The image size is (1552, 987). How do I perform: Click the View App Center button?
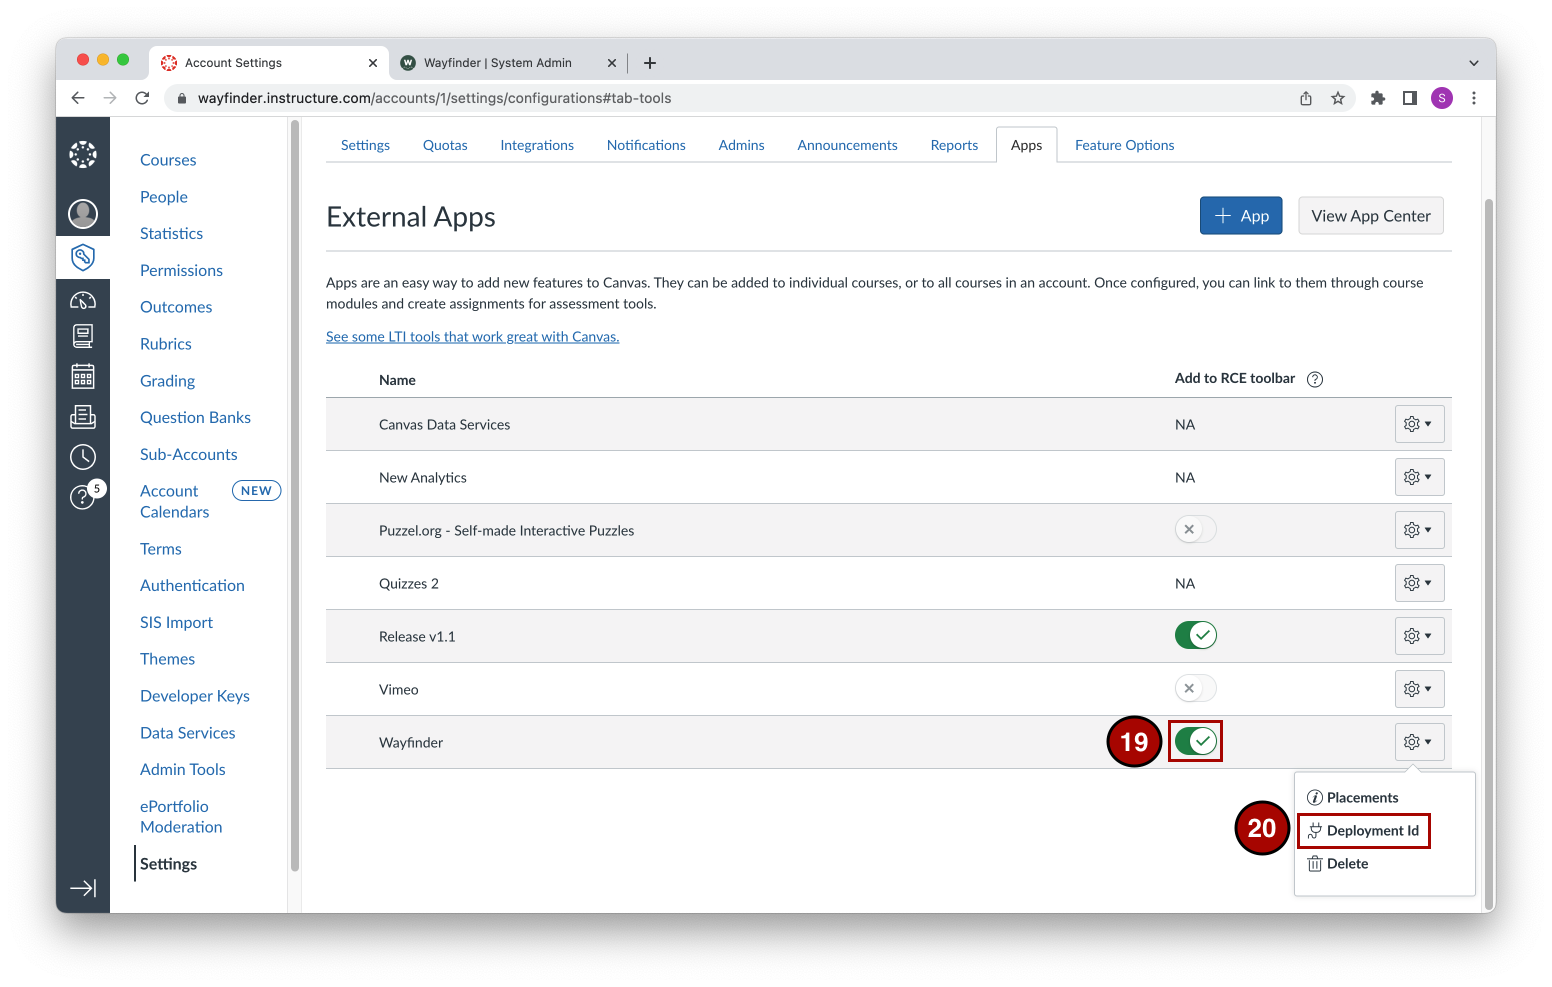coord(1371,216)
